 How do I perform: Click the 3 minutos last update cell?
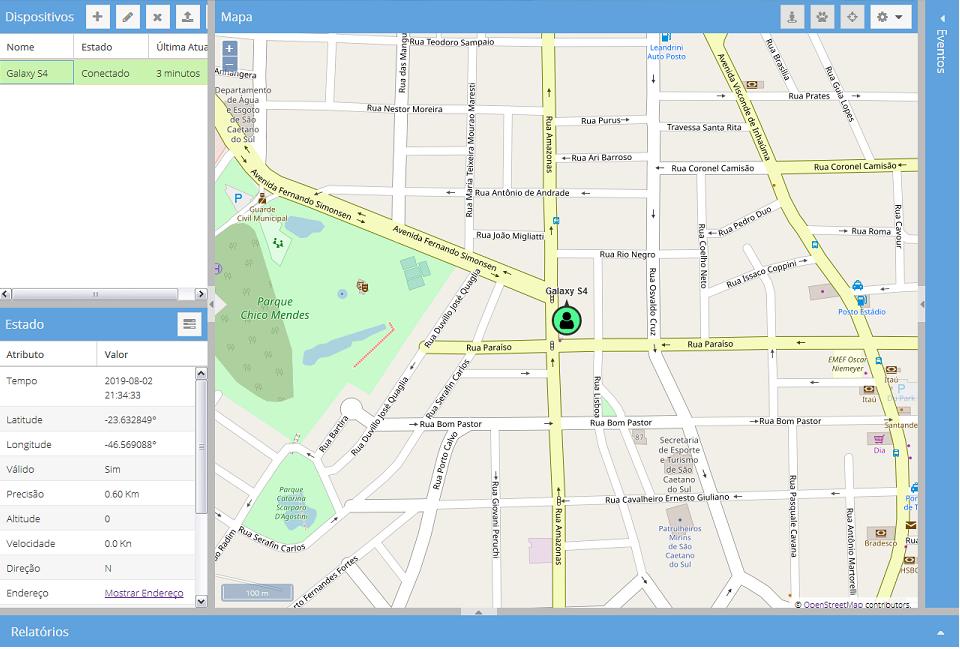pos(178,73)
